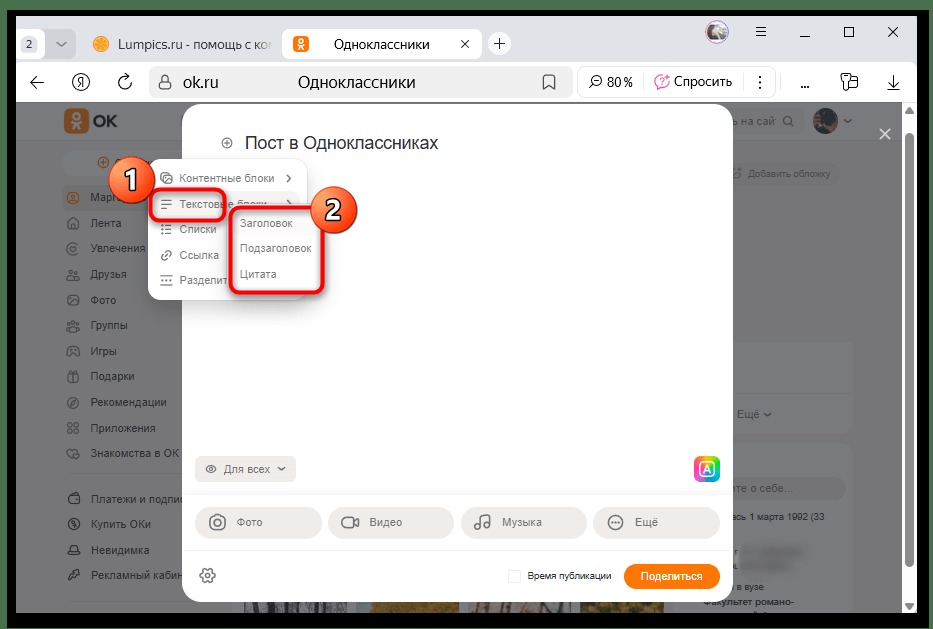
Task: Open the downloads arrow icon
Action: tap(893, 82)
